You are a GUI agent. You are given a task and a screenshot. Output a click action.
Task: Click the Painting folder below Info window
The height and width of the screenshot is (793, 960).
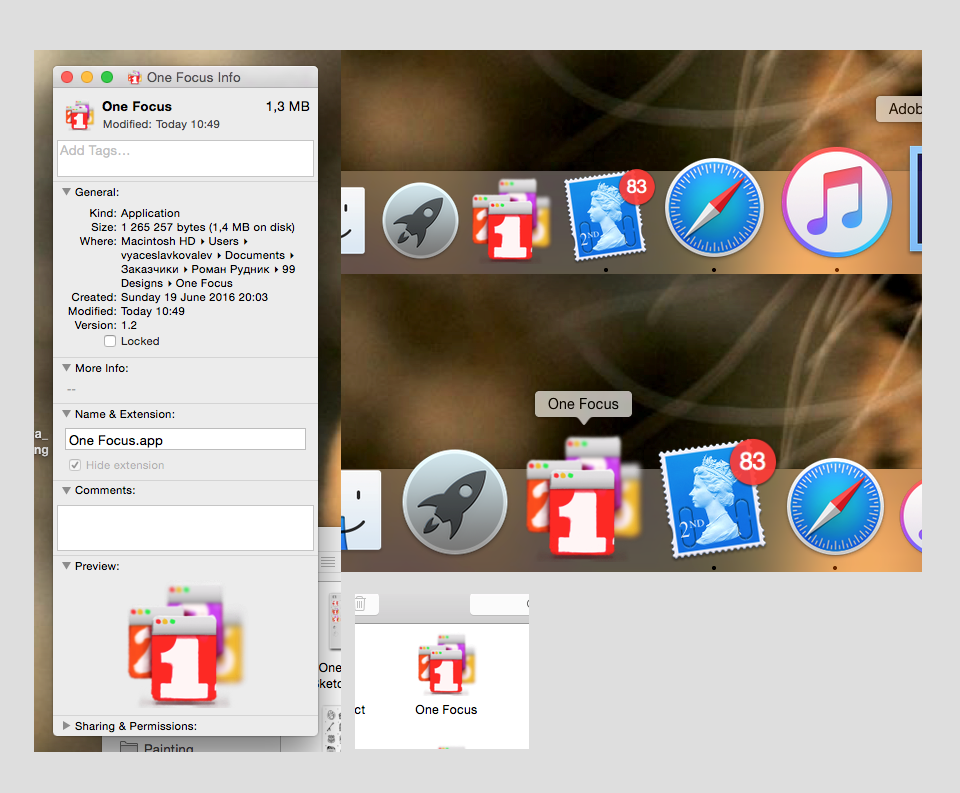[157, 747]
